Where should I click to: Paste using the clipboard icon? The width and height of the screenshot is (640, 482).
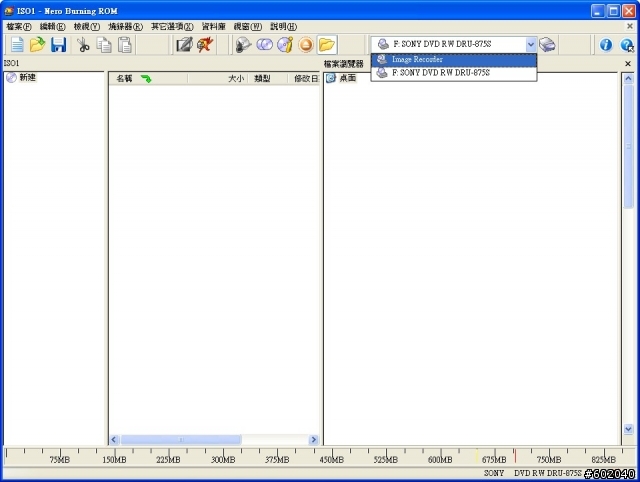[x=125, y=44]
